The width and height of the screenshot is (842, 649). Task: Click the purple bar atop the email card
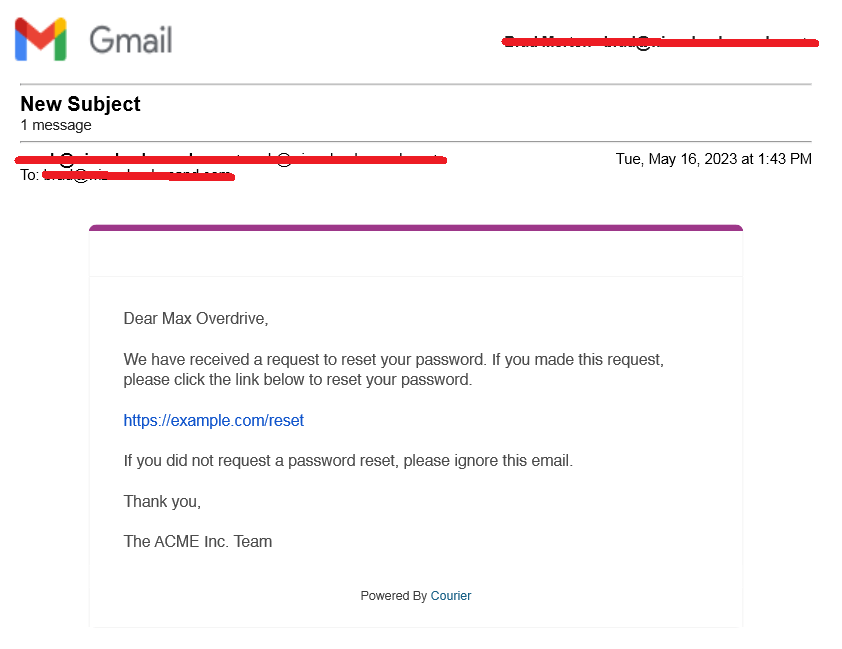click(x=415, y=228)
